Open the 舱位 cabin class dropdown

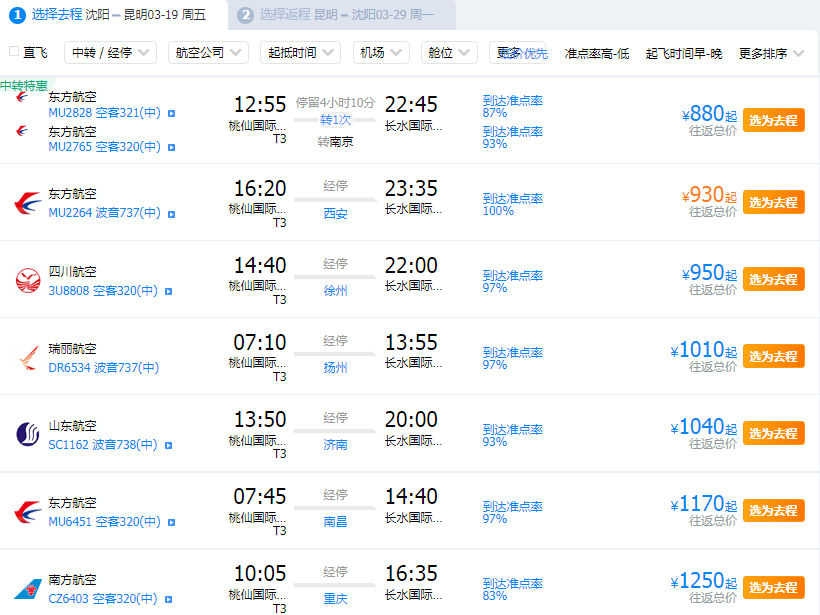(449, 53)
